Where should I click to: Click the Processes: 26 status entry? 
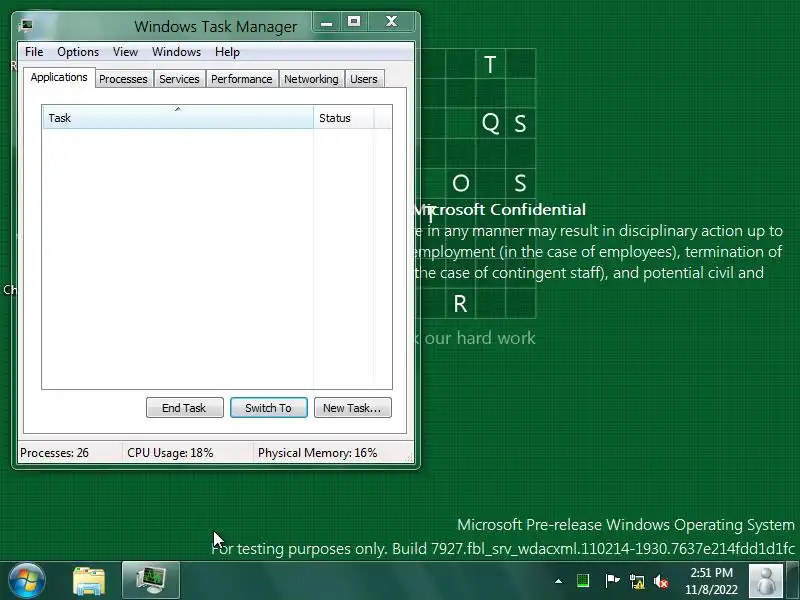pos(70,453)
